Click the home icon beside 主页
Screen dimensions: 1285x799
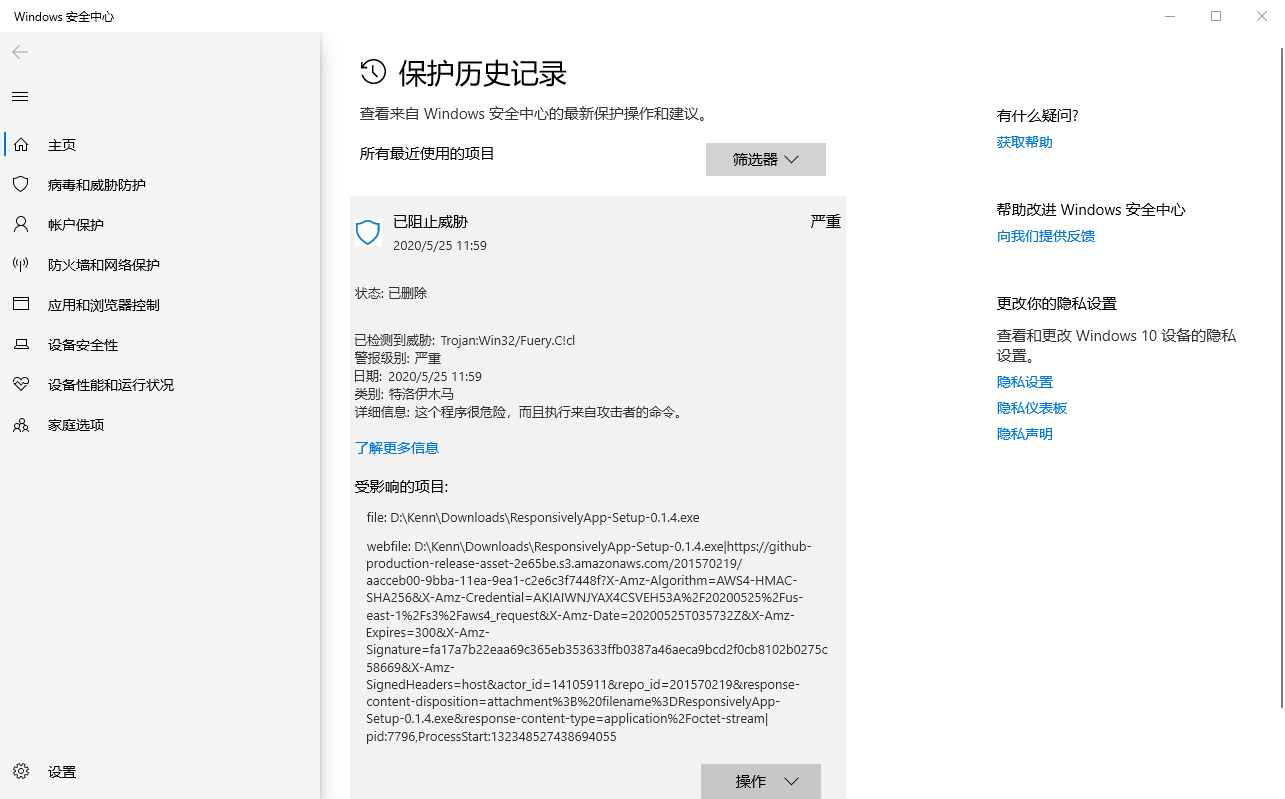21,145
